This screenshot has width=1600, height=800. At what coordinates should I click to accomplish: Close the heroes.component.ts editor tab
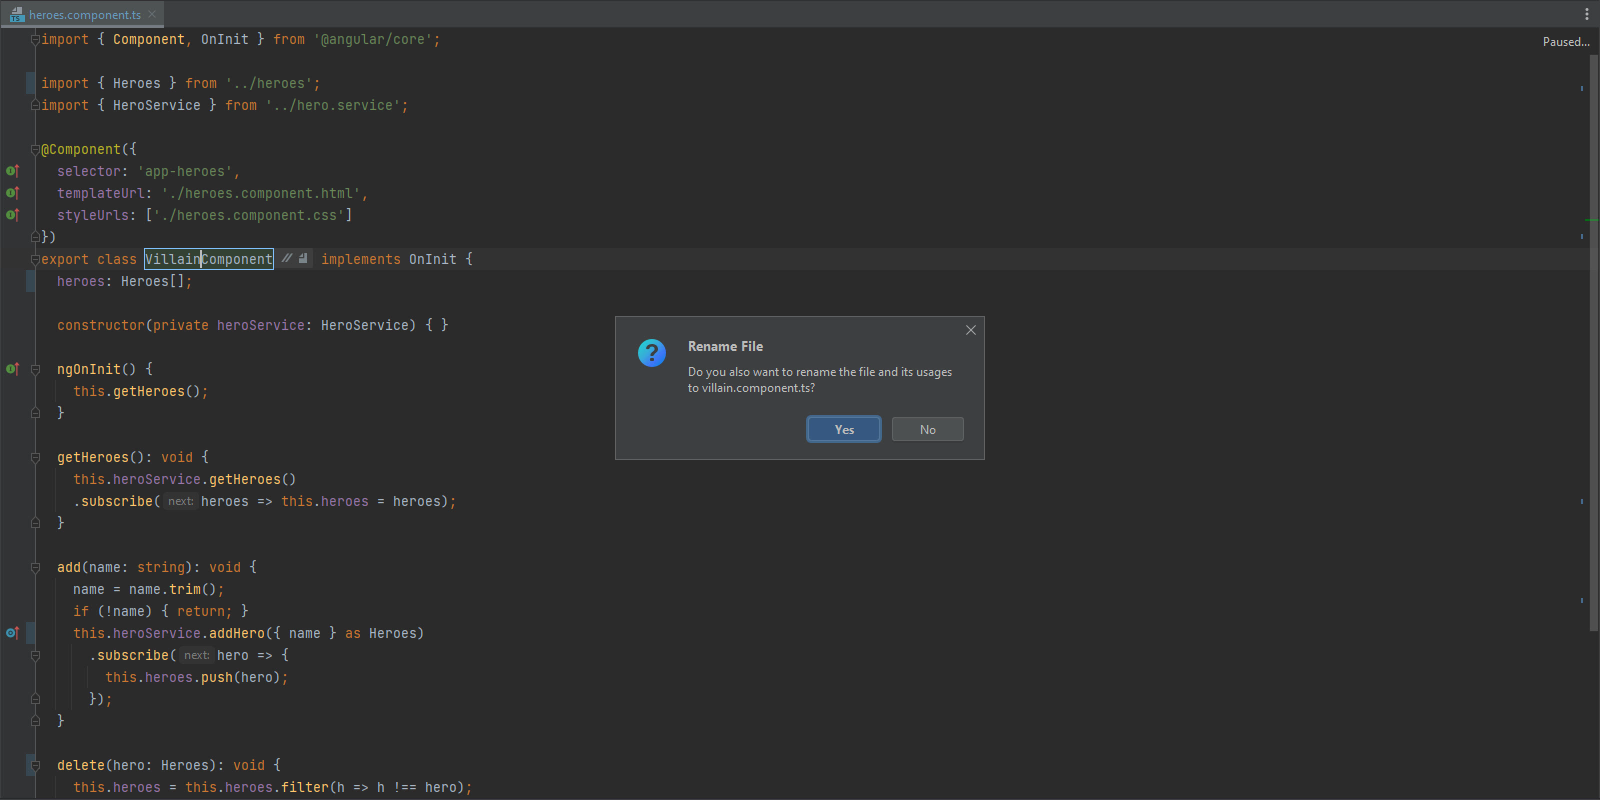coord(152,14)
